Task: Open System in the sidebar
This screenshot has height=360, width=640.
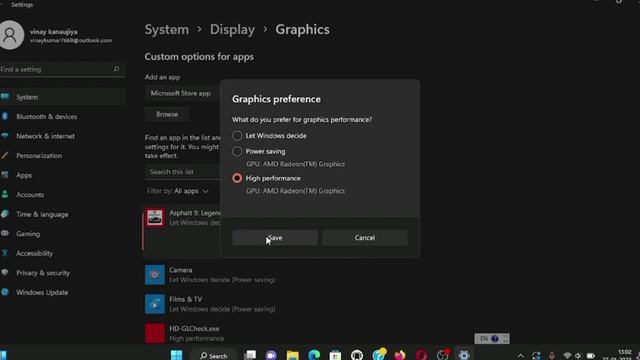Action: pyautogui.click(x=62, y=97)
